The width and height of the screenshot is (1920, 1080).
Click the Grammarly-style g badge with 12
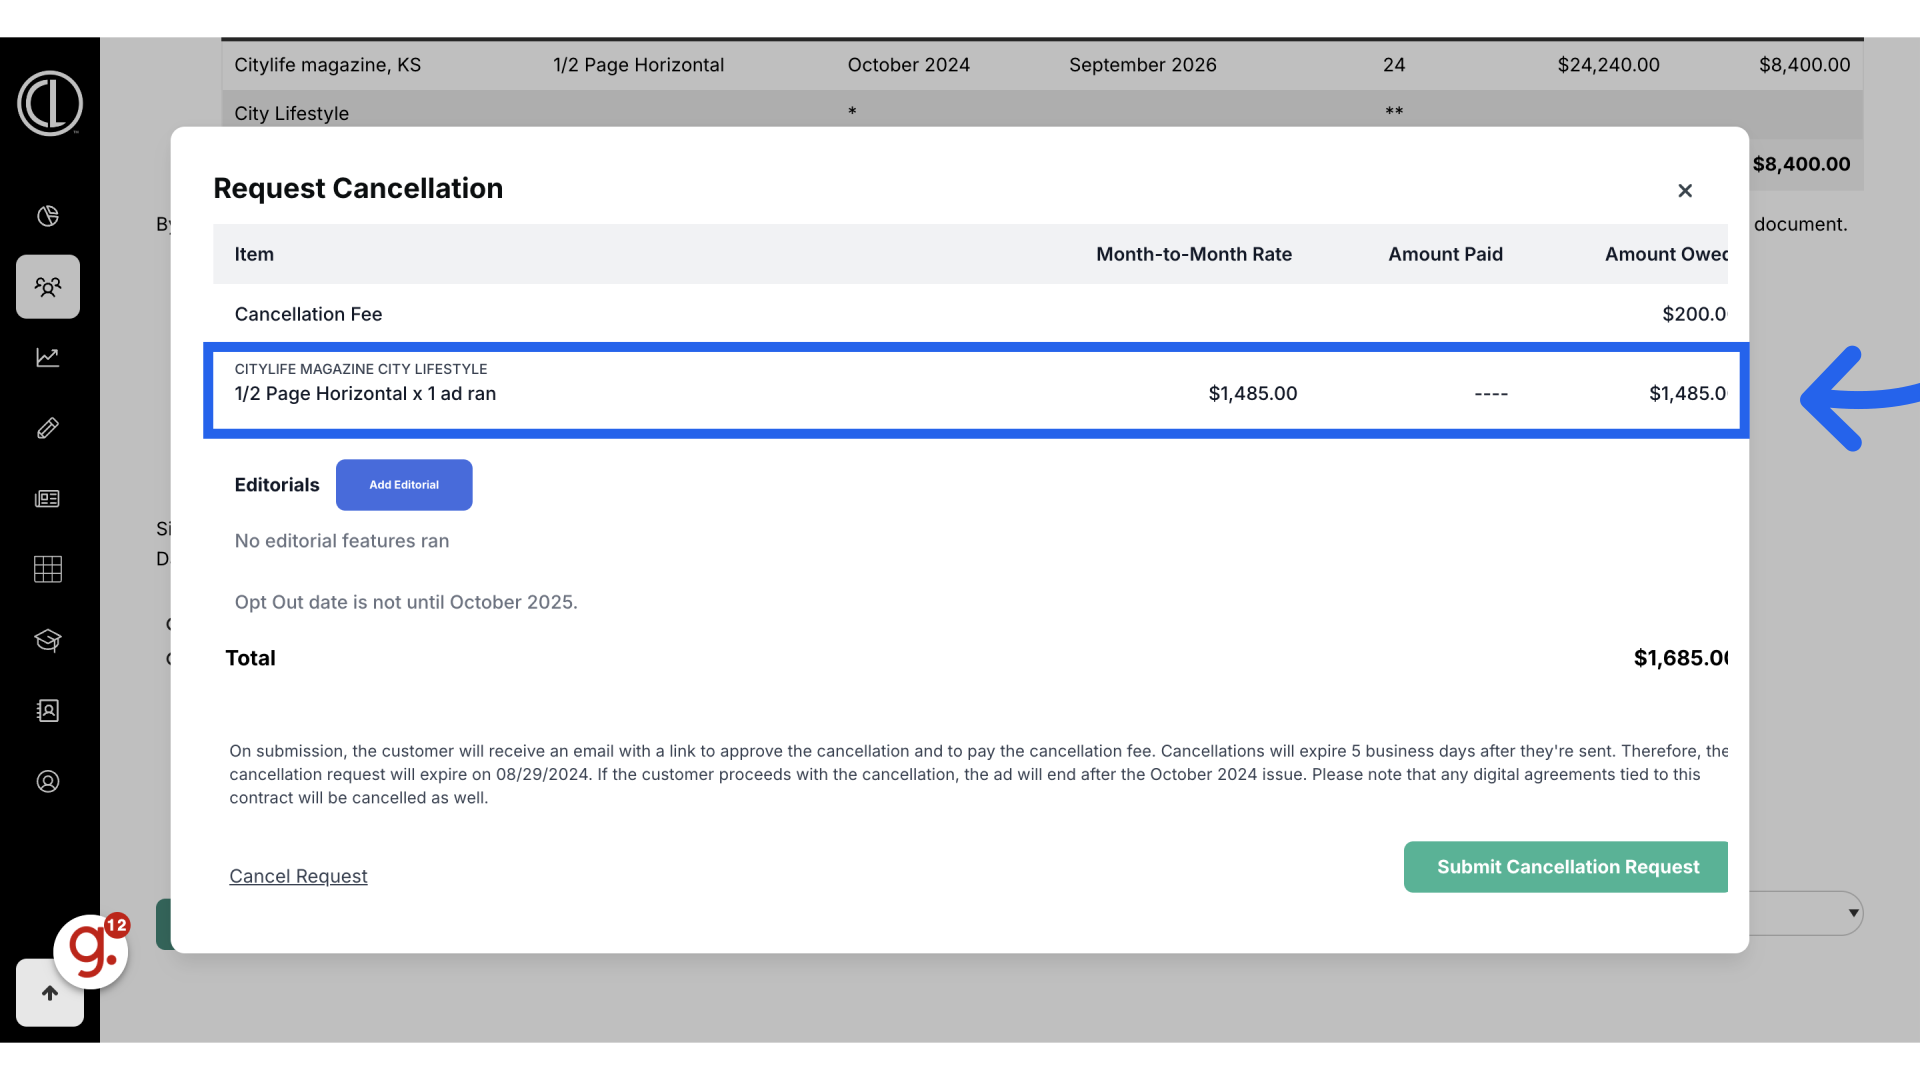pos(91,950)
